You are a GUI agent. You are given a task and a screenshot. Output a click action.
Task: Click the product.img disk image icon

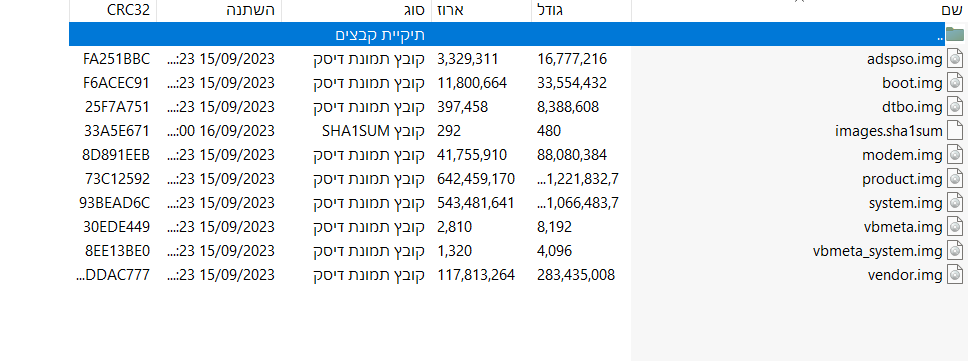tap(955, 179)
